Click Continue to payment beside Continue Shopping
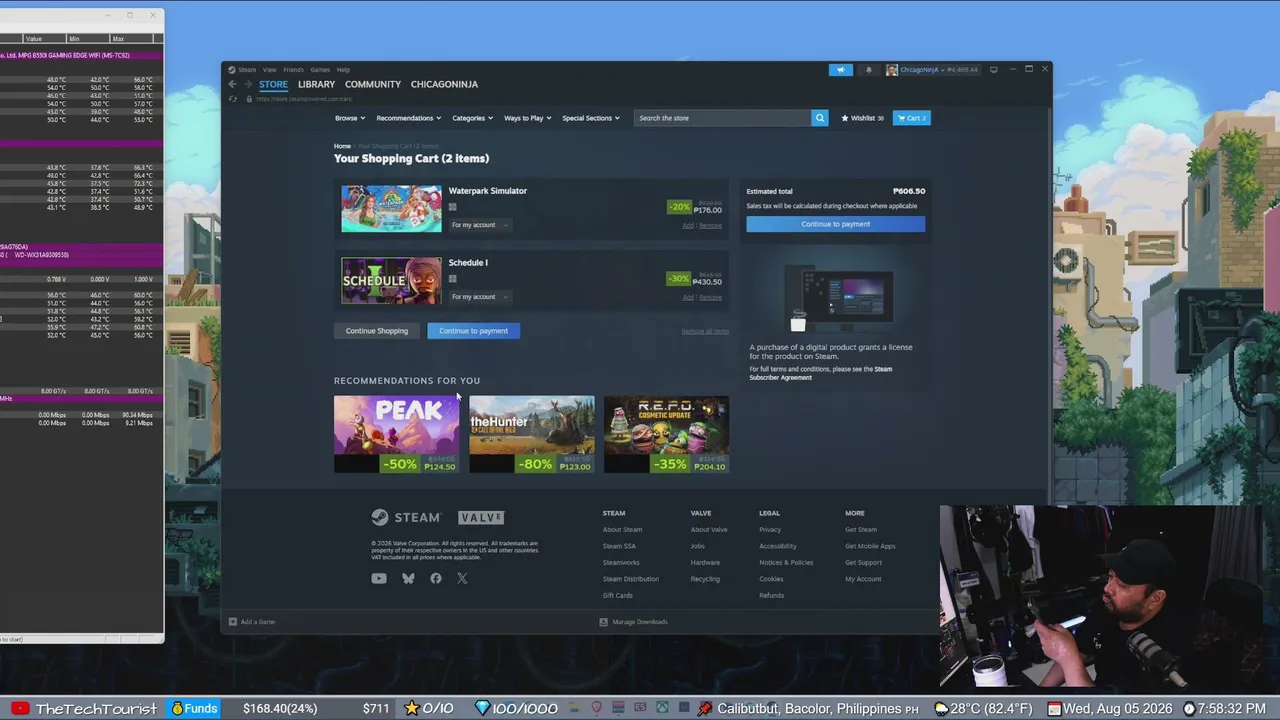 coord(473,331)
